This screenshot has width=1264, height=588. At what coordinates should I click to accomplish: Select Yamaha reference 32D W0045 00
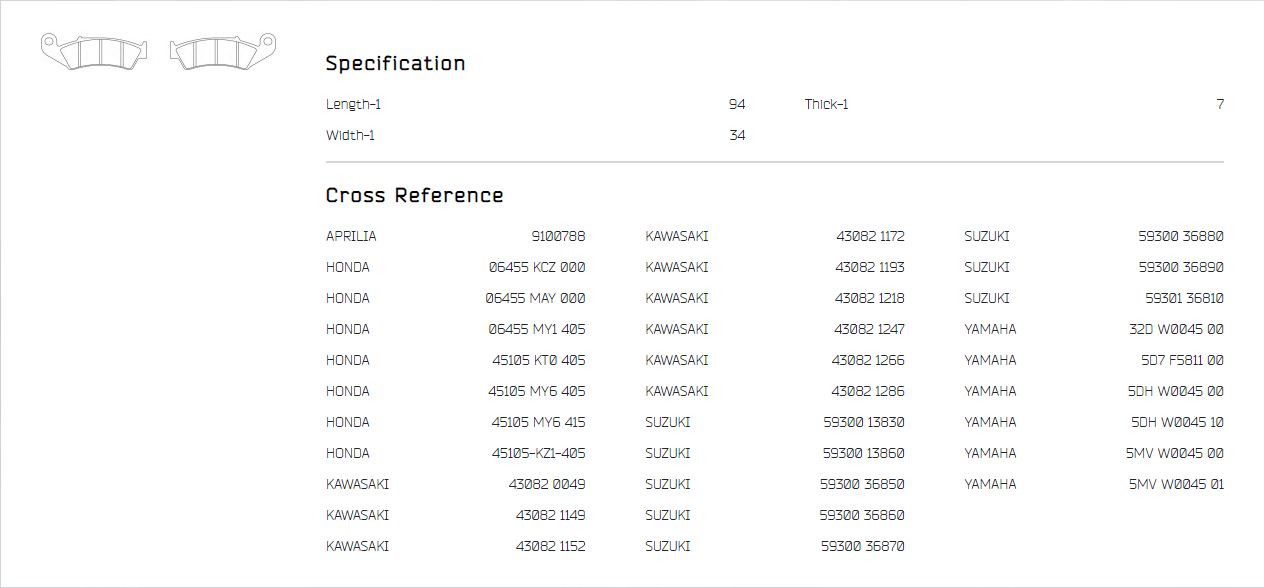pyautogui.click(x=1176, y=330)
